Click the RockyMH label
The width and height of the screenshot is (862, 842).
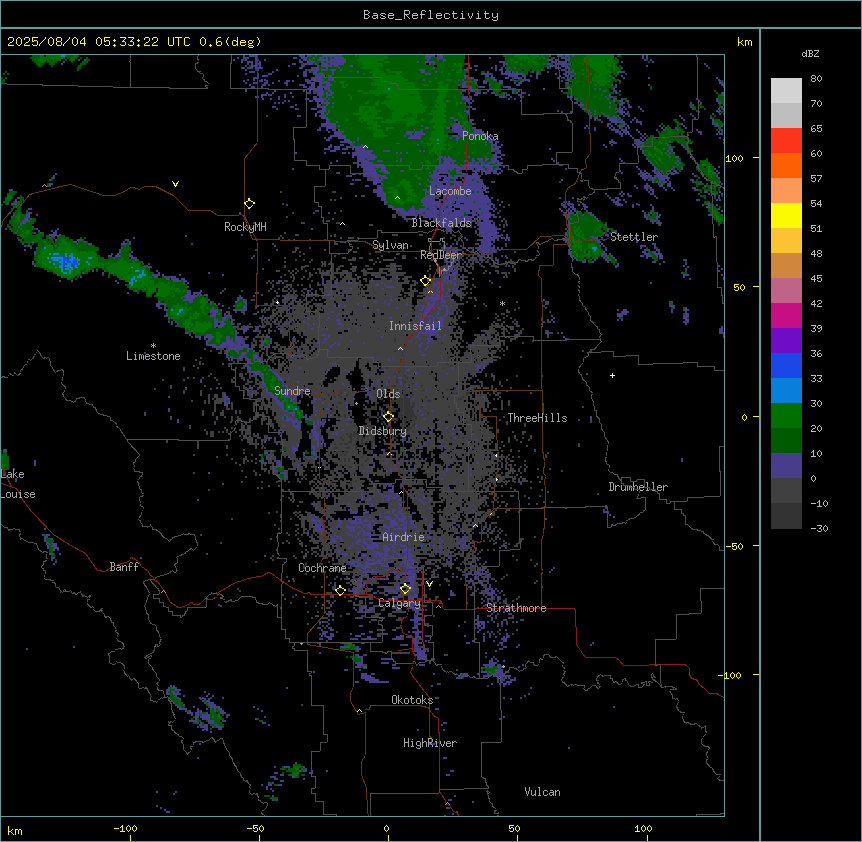tap(245, 227)
